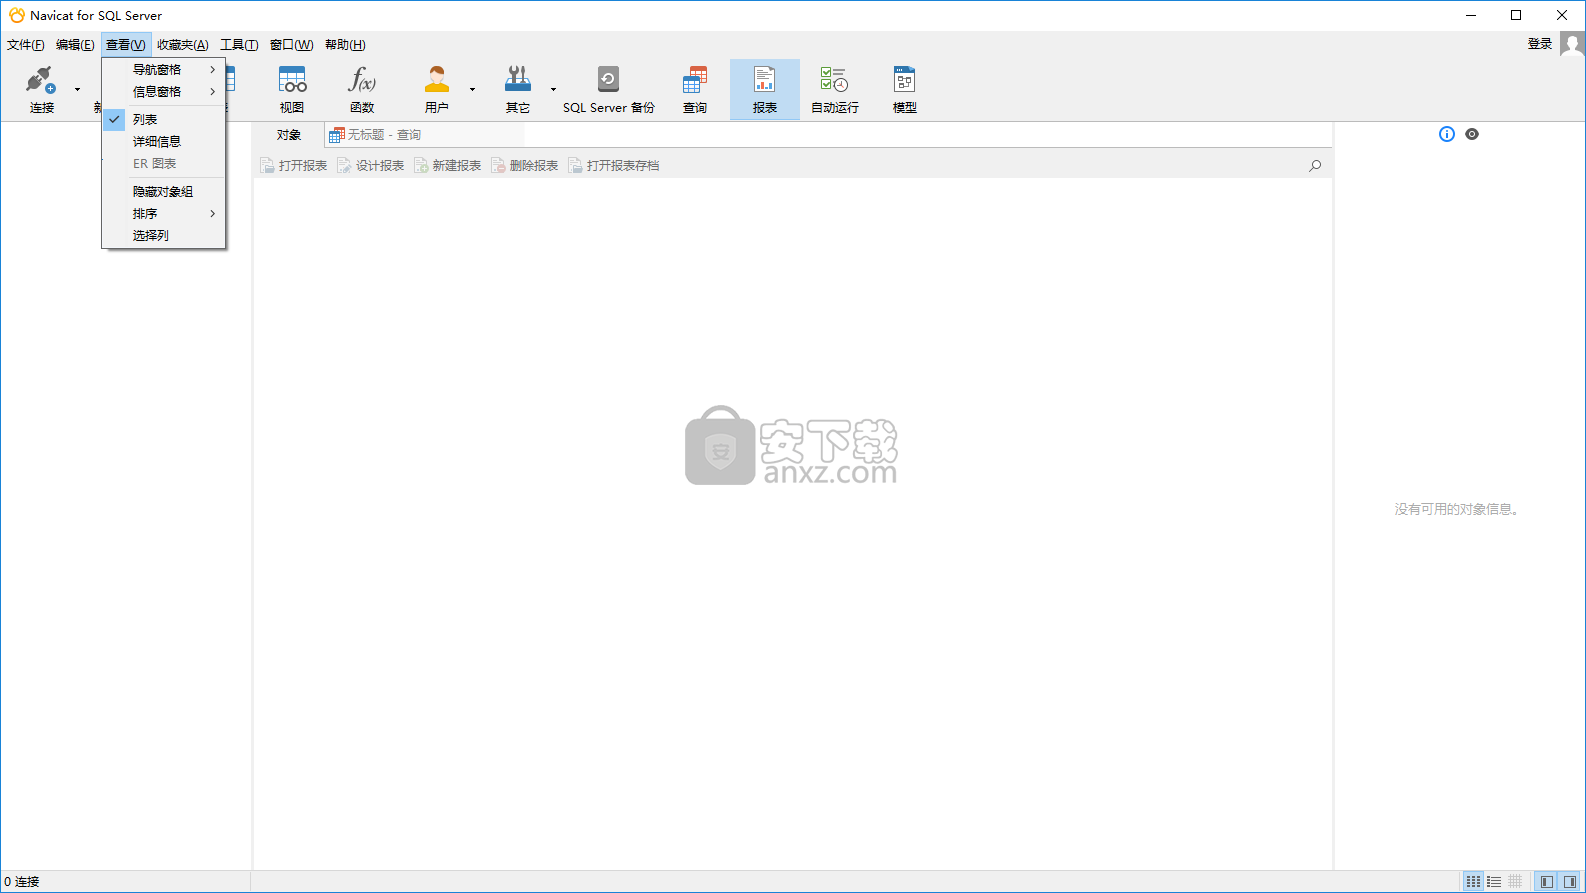
Task: Open the 文件(F) menu
Action: (26, 45)
